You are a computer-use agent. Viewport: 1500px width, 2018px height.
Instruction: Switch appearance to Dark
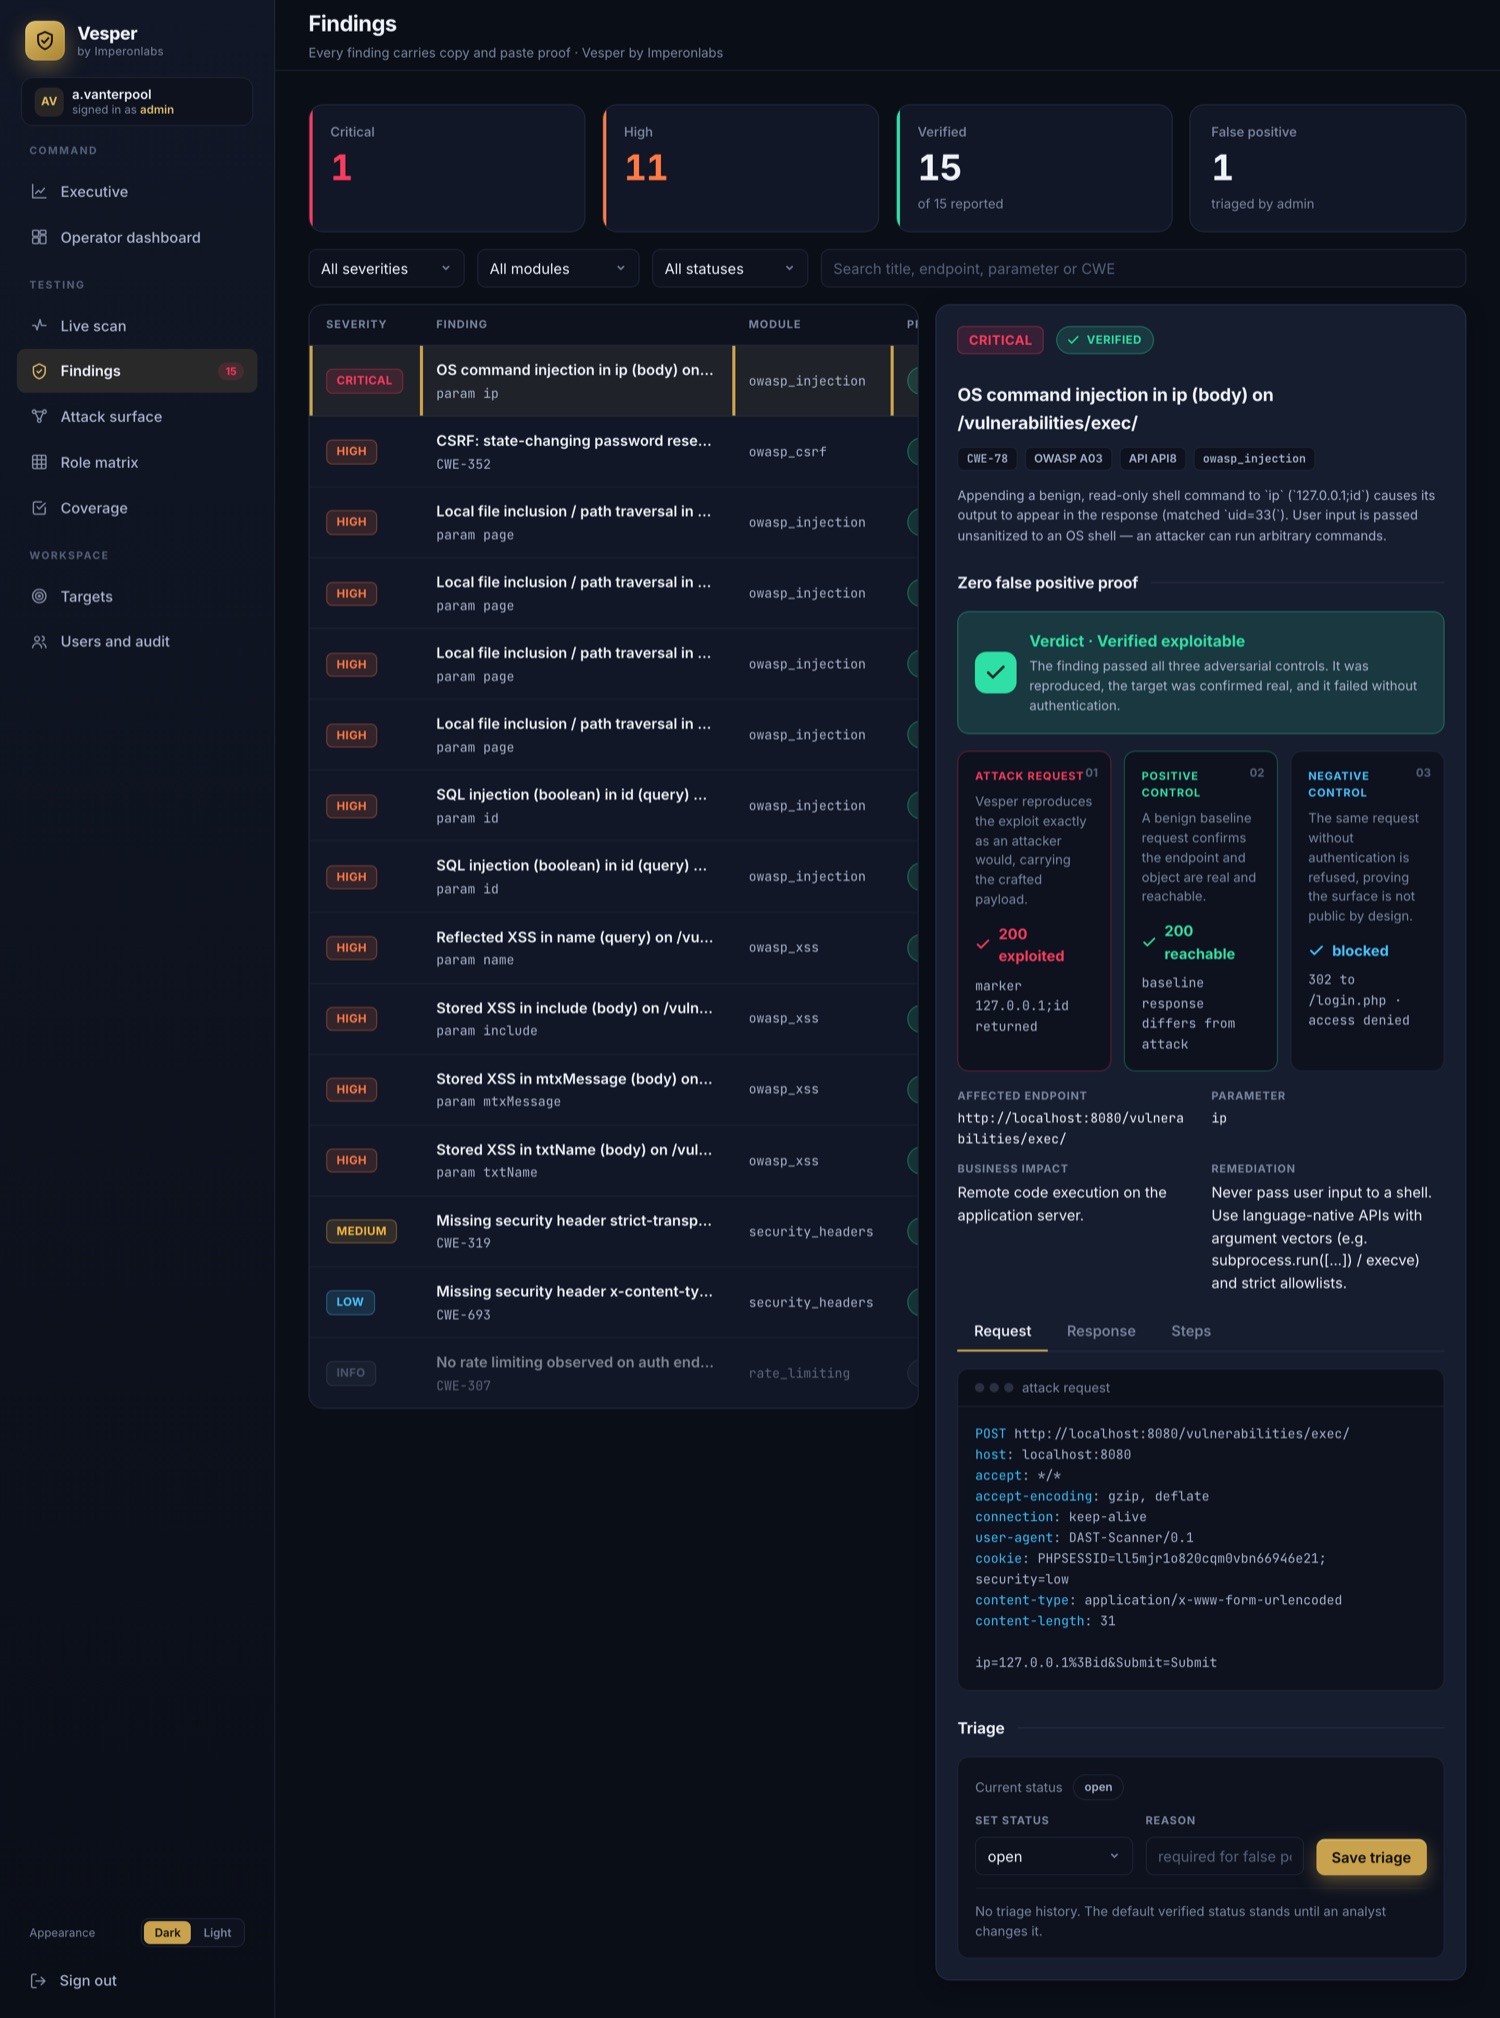click(x=167, y=1932)
